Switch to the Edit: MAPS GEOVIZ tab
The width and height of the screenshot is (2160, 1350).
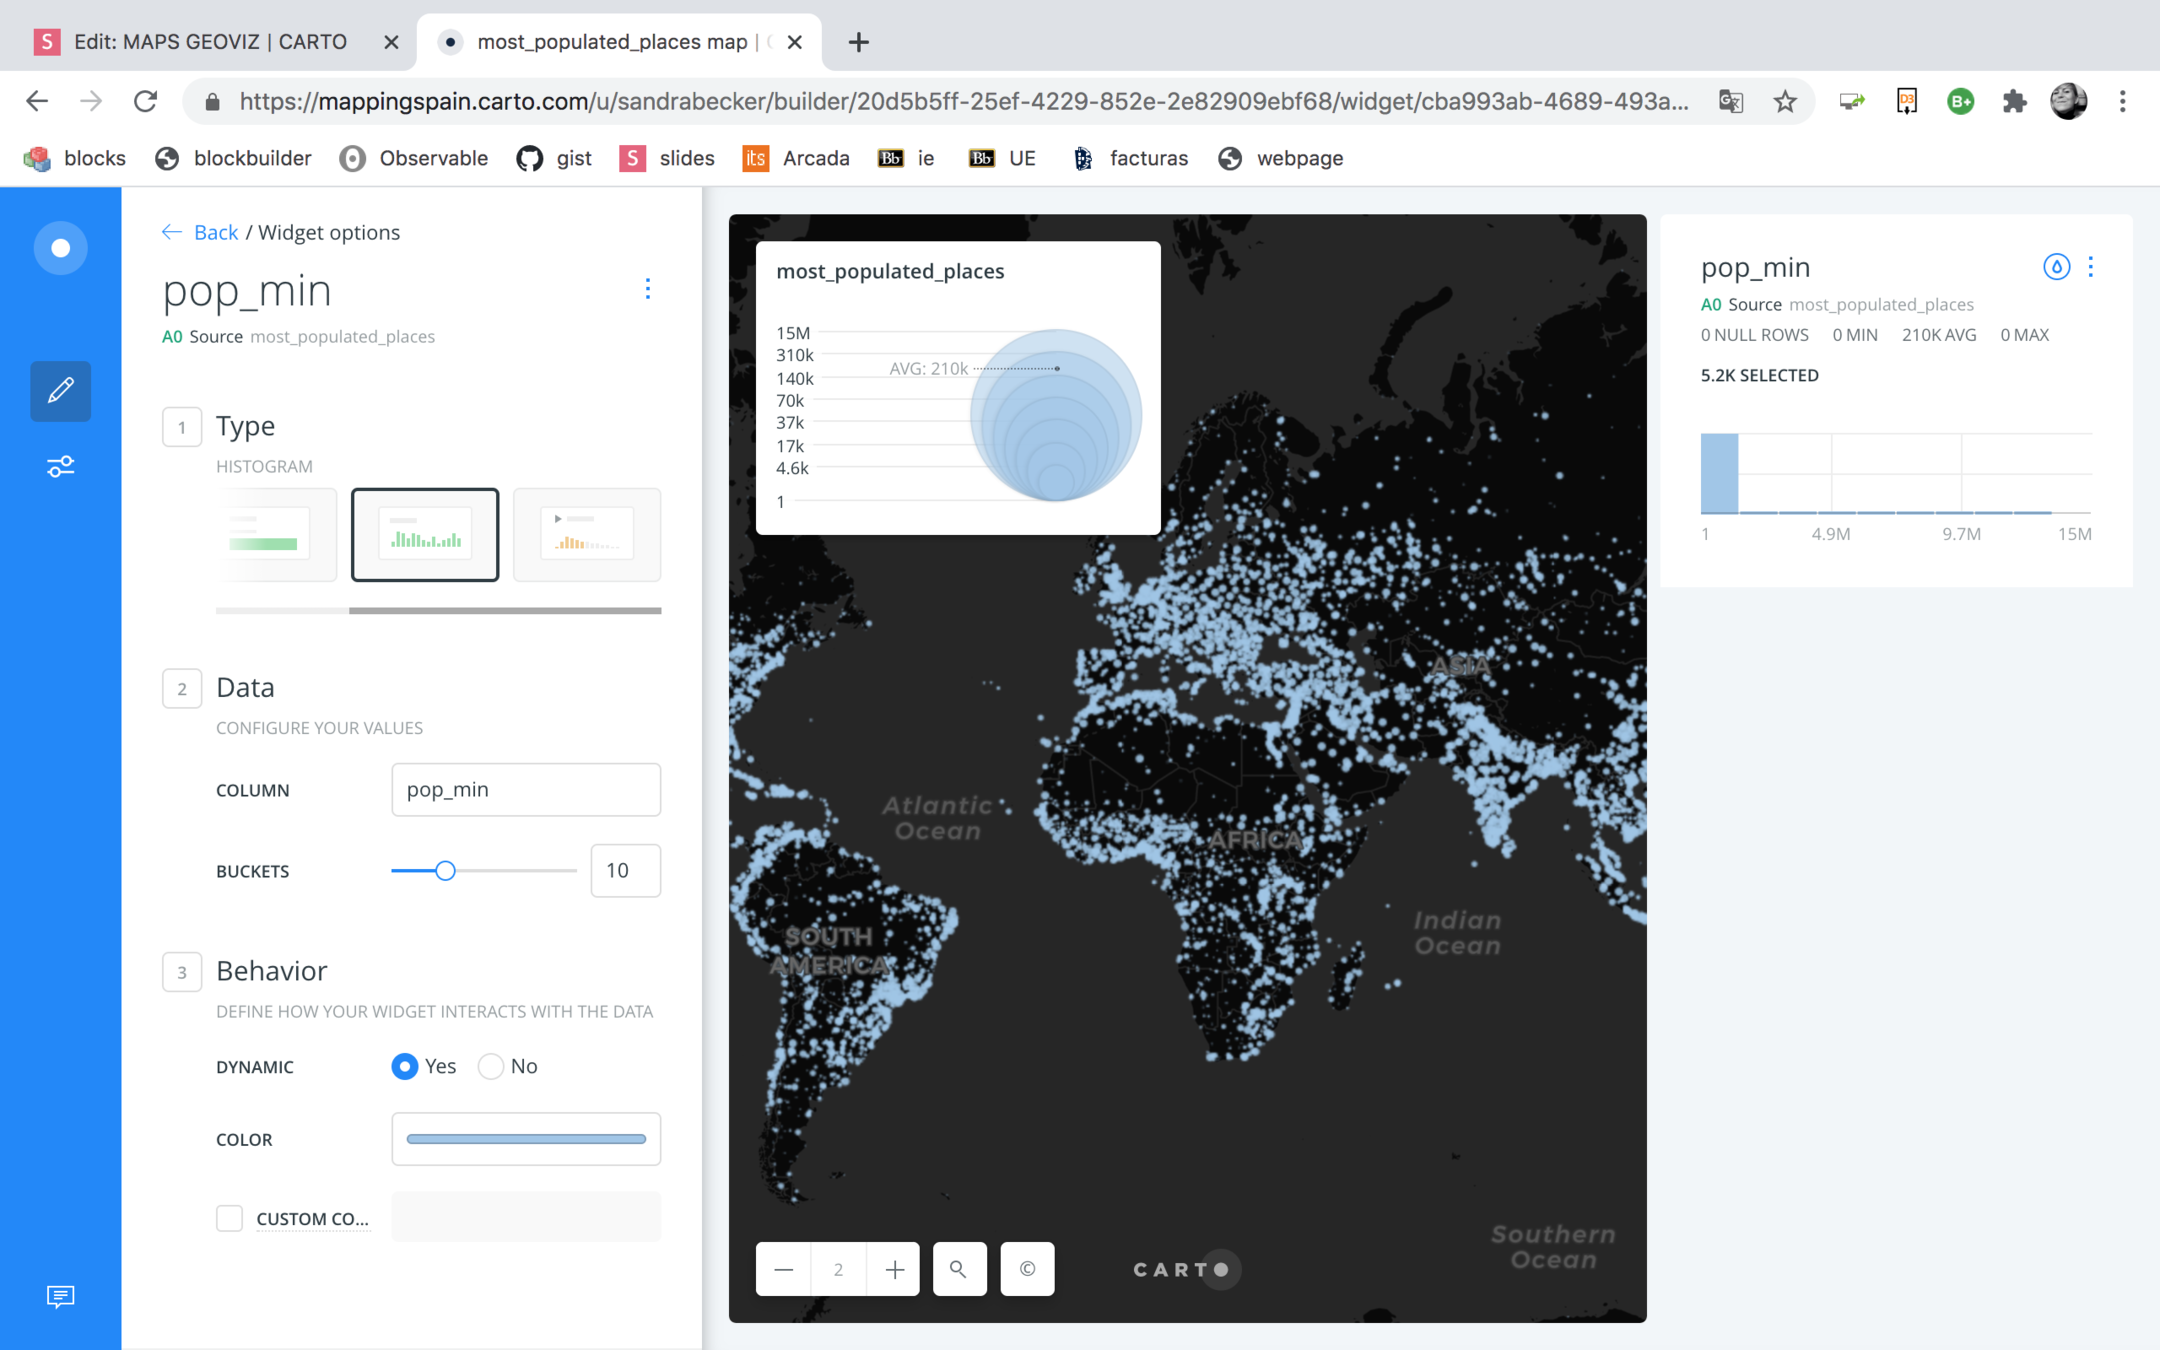click(x=210, y=42)
